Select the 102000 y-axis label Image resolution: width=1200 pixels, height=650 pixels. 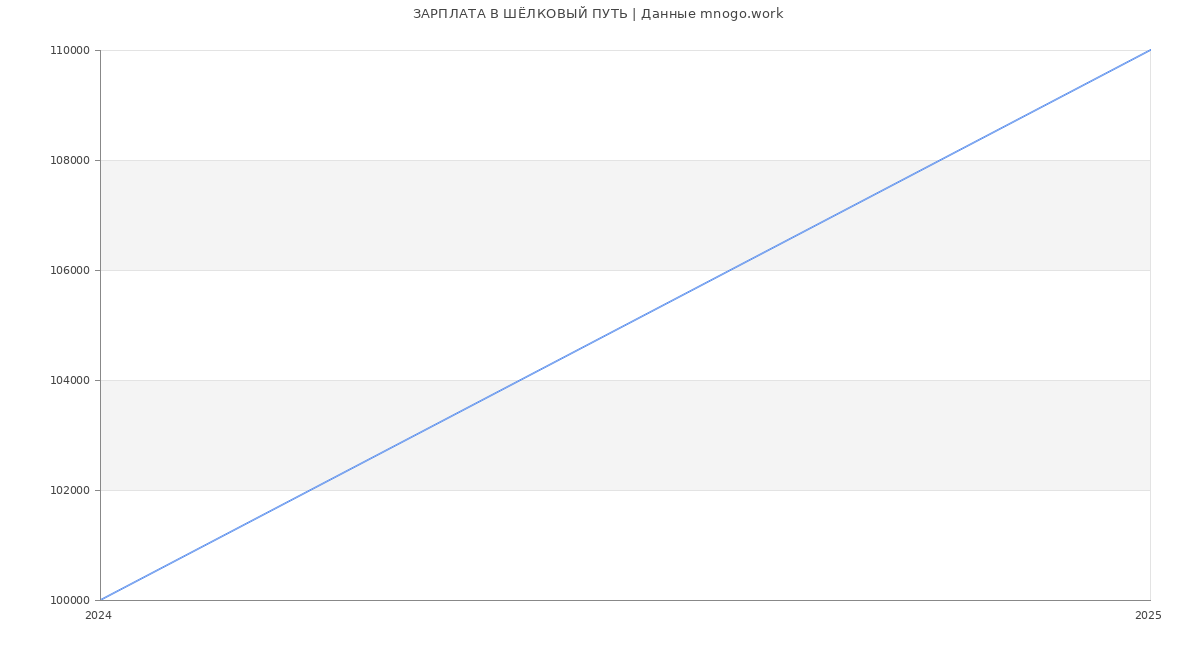pos(70,490)
